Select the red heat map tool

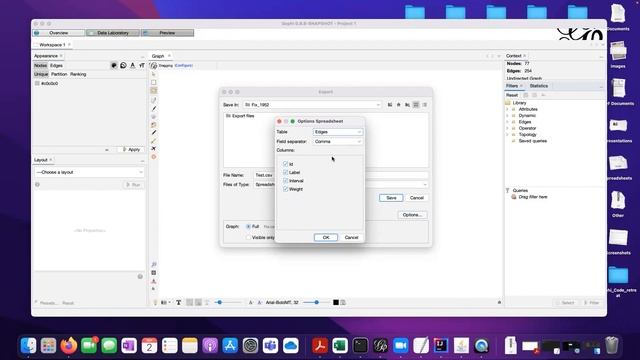click(x=154, y=157)
